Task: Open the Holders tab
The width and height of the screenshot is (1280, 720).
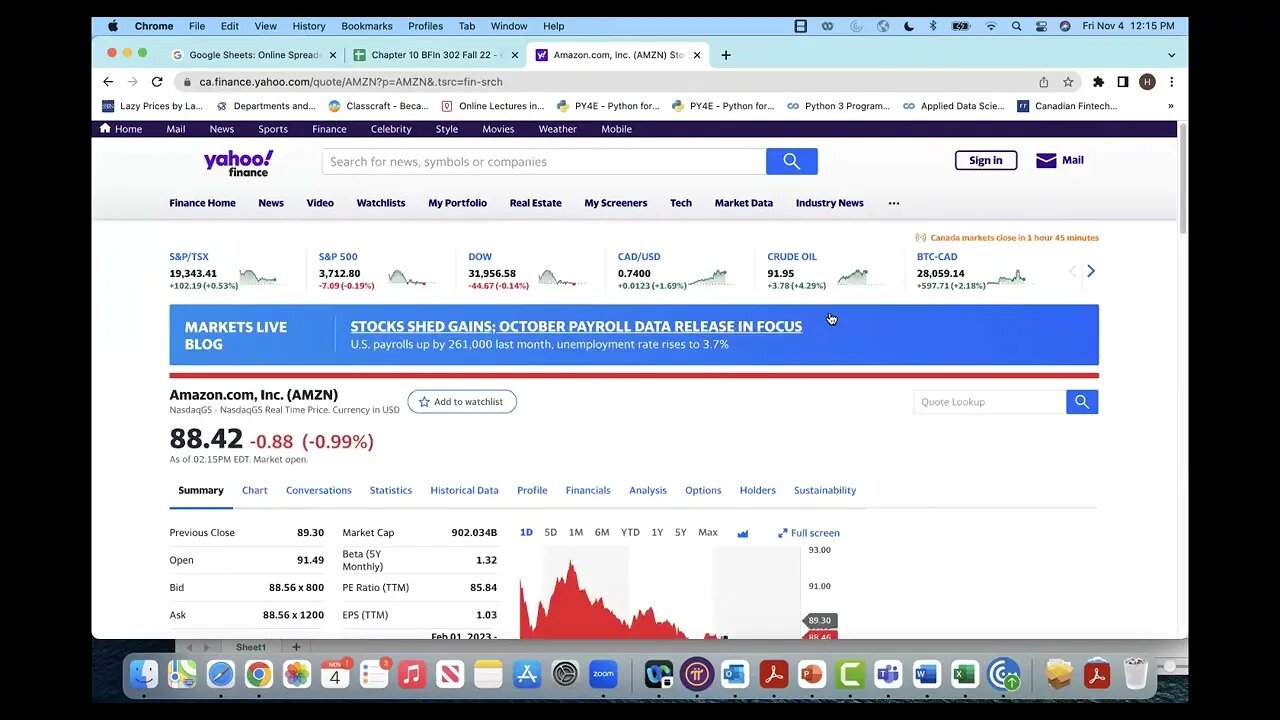Action: coord(757,491)
